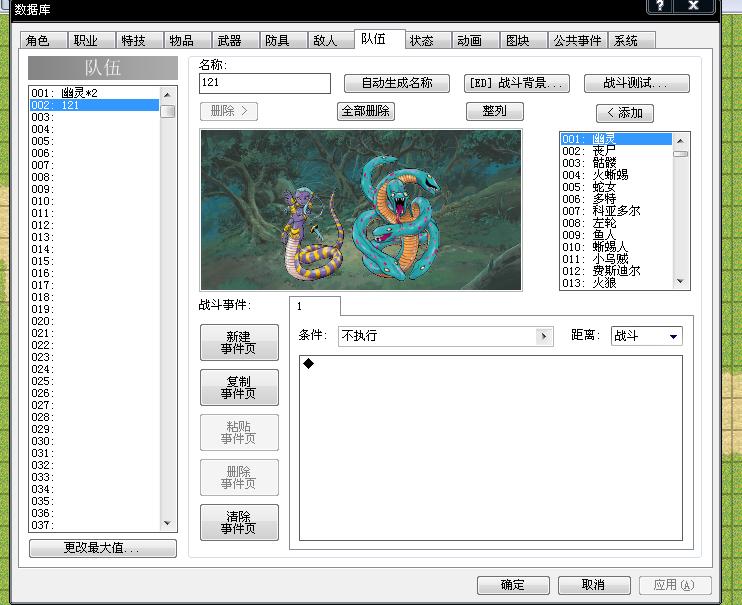Select enemy 004: 火蜥蜴
Screen dimensions: 742x605
[616, 175]
